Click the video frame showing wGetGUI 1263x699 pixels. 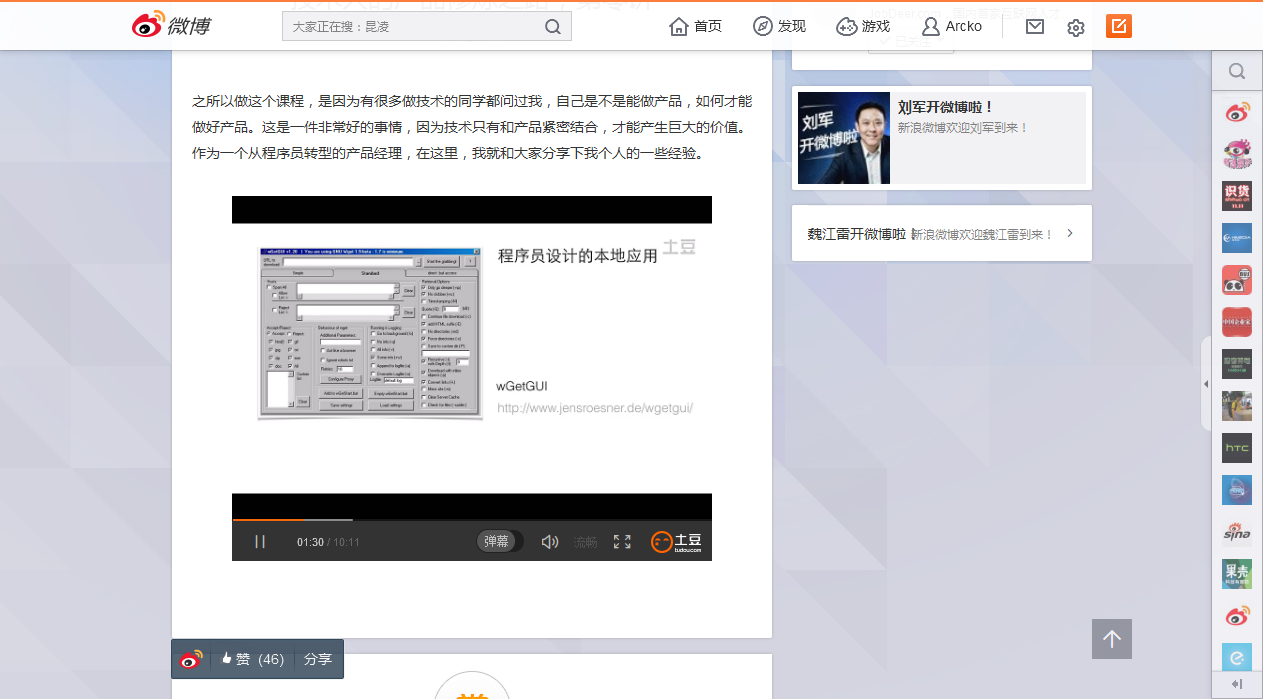point(472,358)
